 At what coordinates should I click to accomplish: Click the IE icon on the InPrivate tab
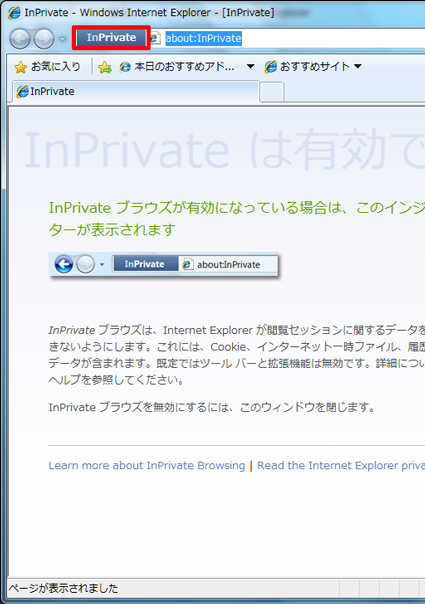pyautogui.click(x=22, y=91)
